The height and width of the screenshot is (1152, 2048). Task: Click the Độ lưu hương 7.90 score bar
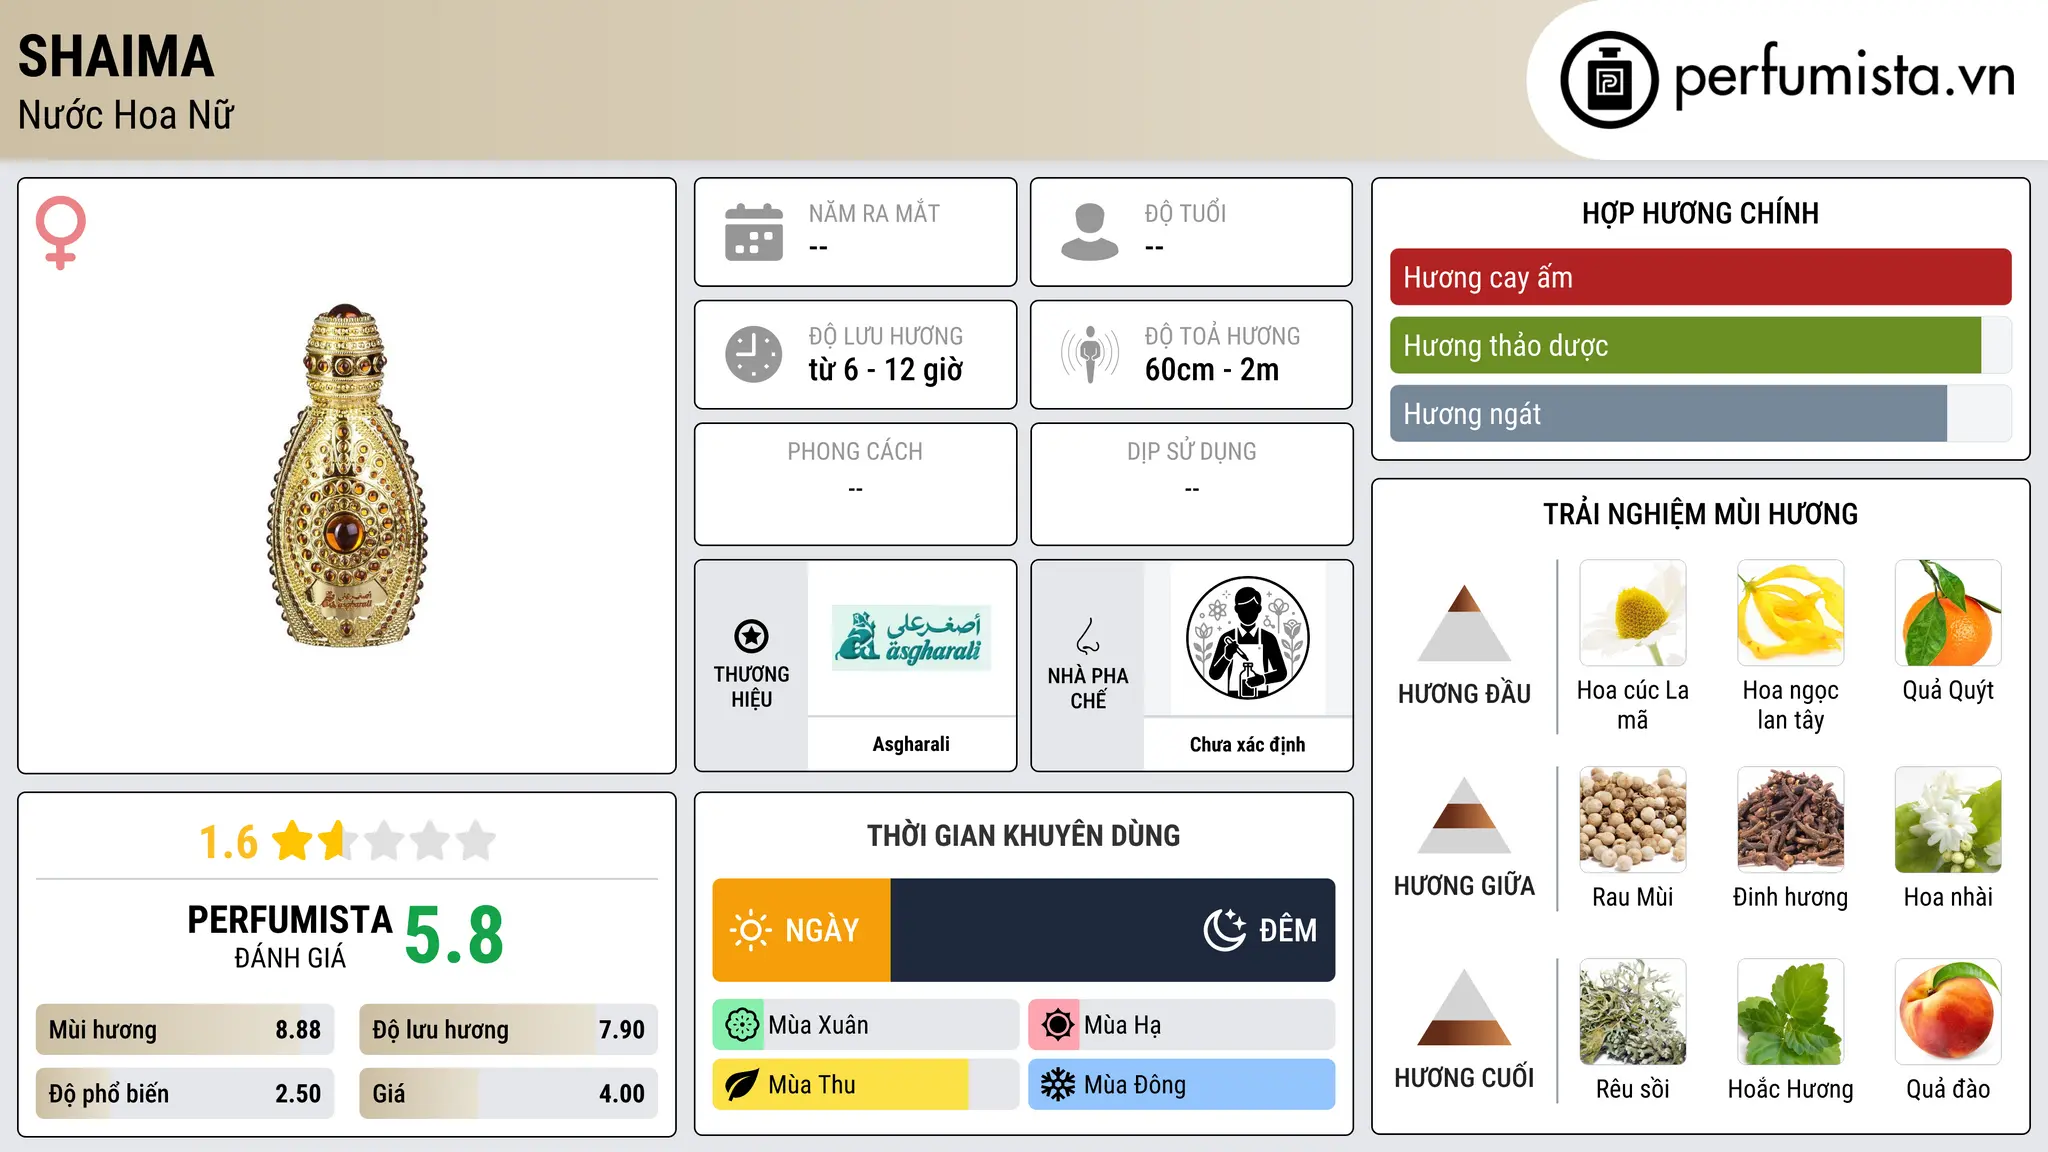coord(508,1029)
